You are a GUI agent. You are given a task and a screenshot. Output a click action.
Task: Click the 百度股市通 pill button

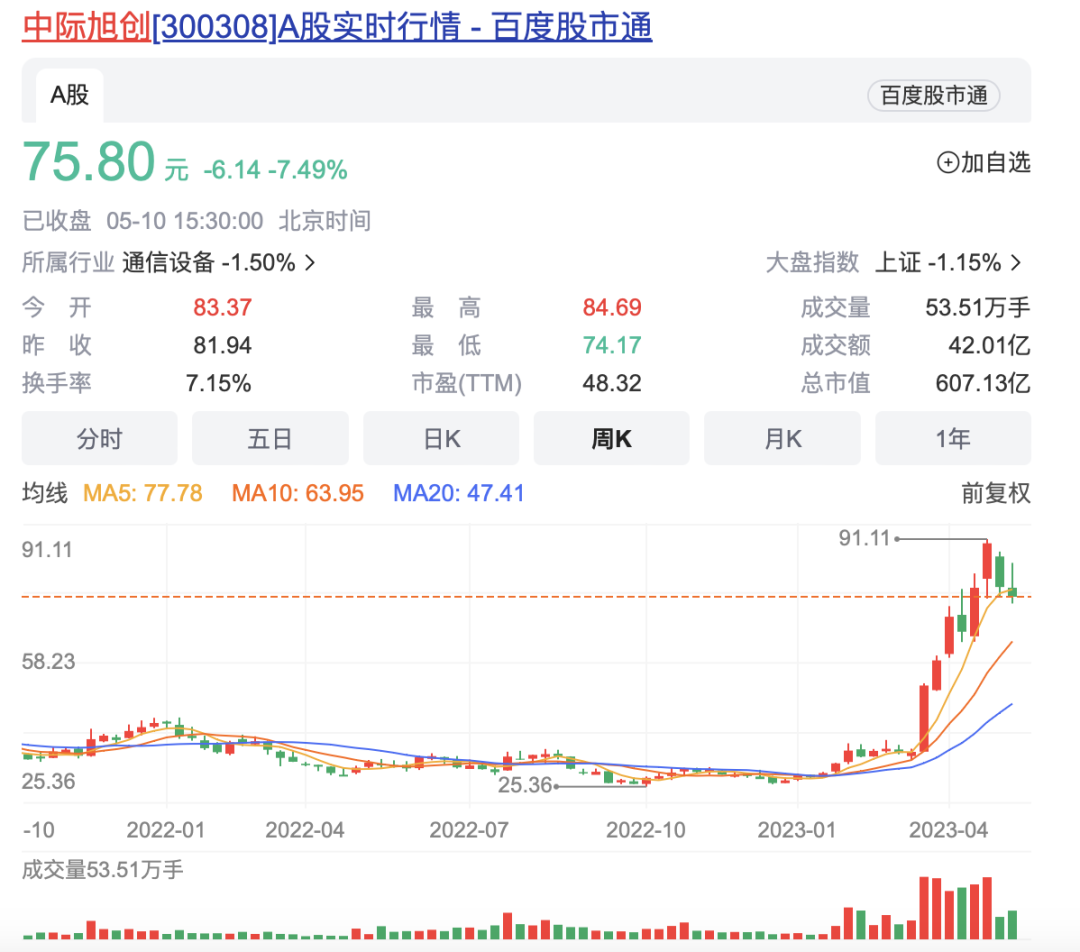point(933,95)
